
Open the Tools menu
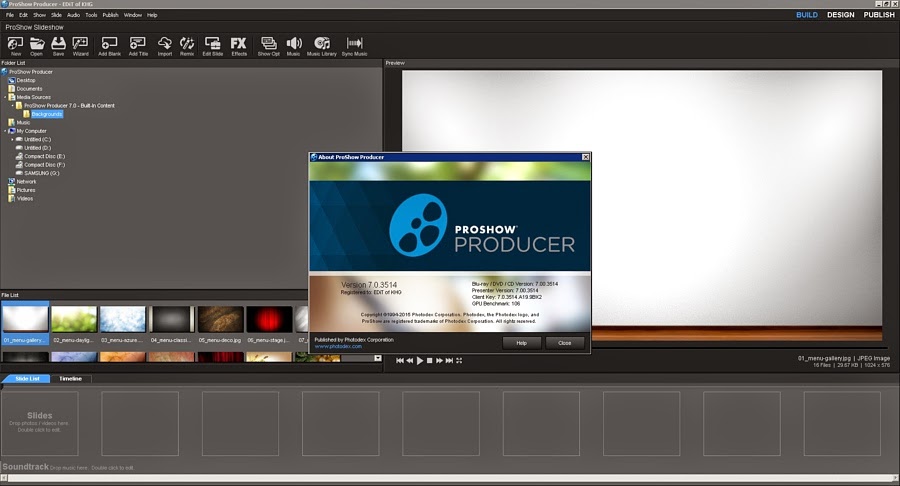91,15
